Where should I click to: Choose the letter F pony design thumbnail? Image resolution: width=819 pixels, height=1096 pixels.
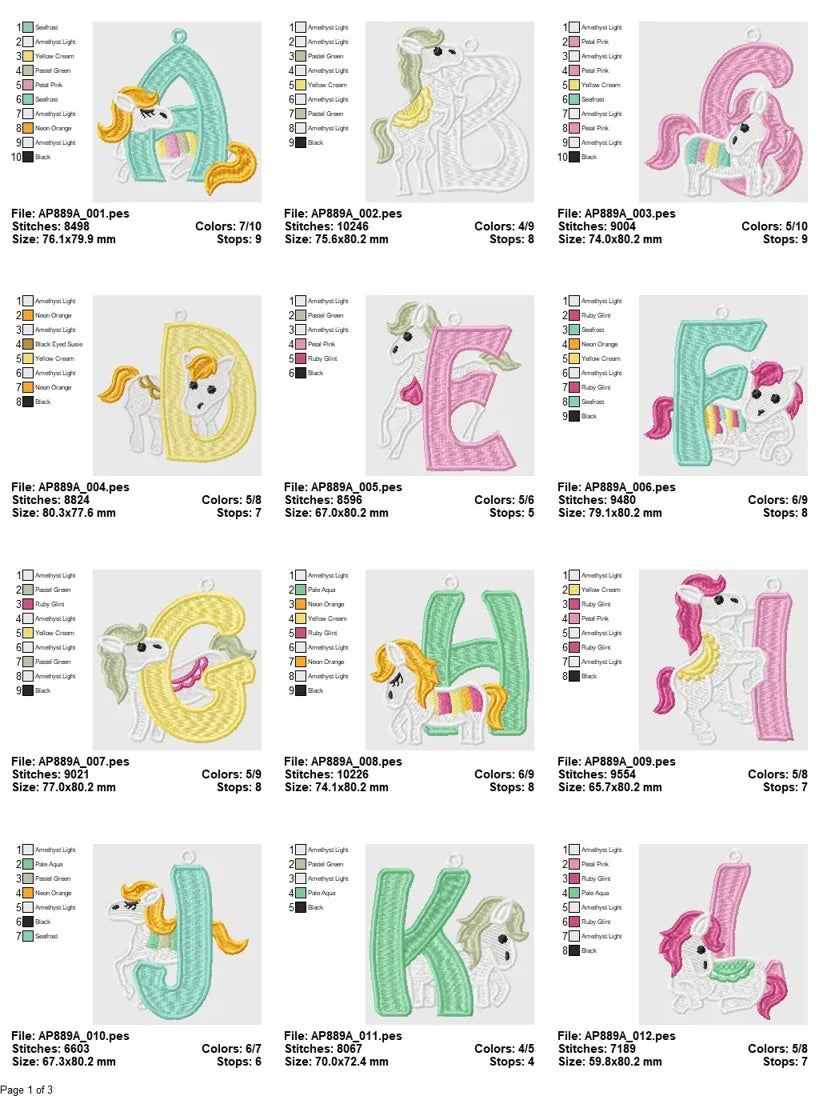tap(722, 385)
